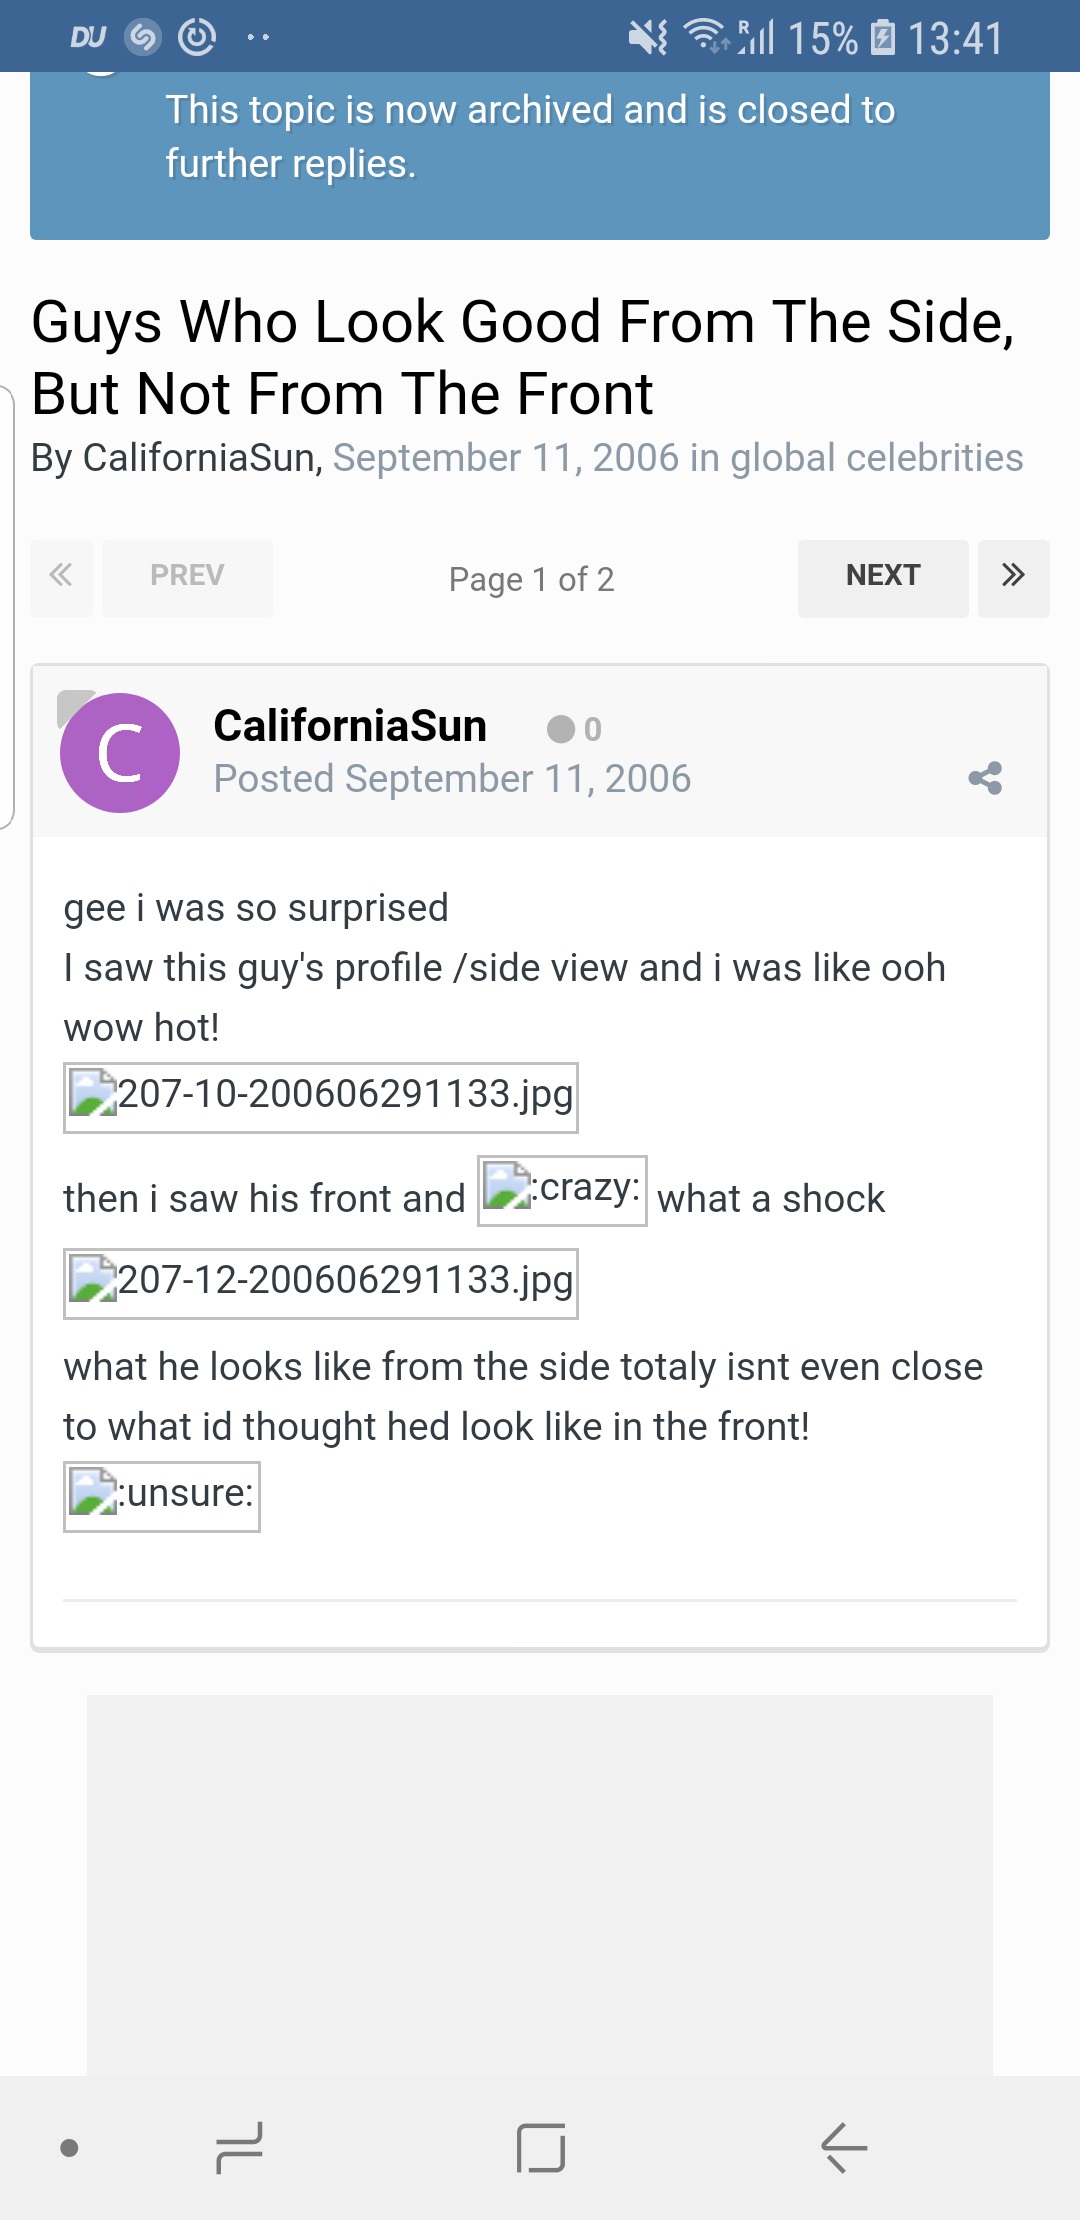Viewport: 1080px width, 2220px height.
Task: Tap the :unsure: emoticon placeholder
Action: [162, 1496]
